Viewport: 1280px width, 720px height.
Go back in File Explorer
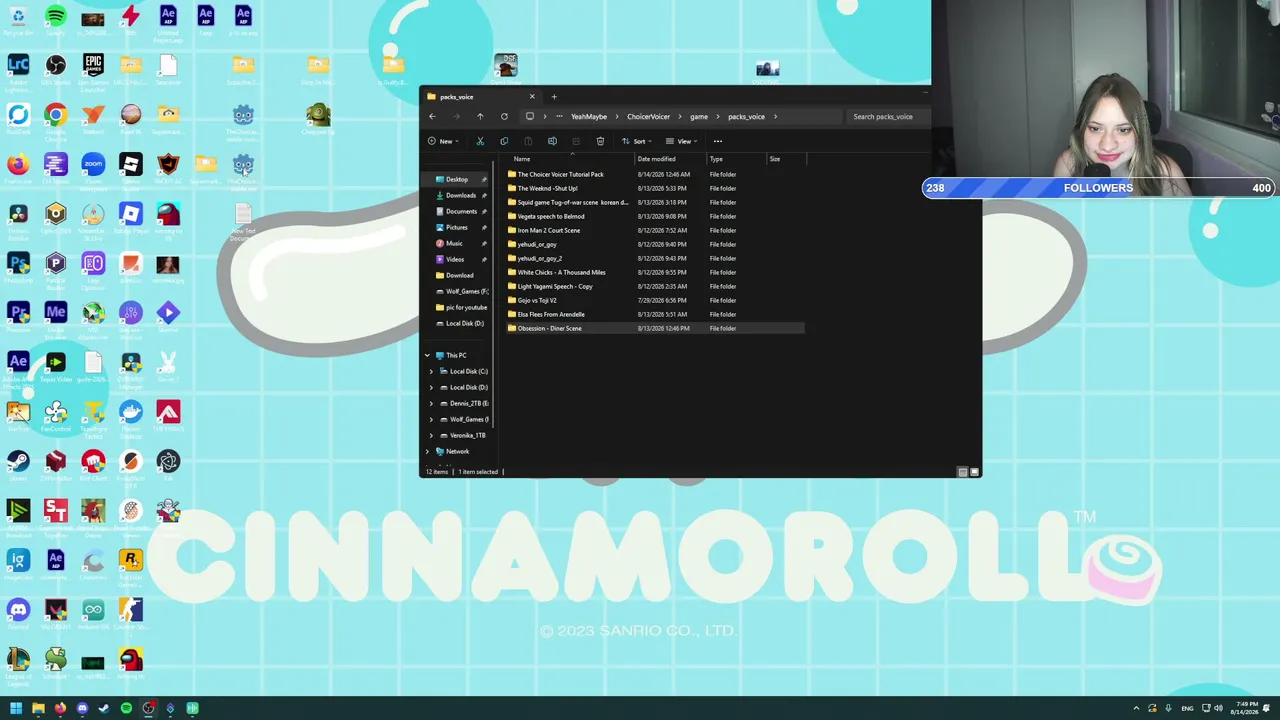tap(432, 117)
